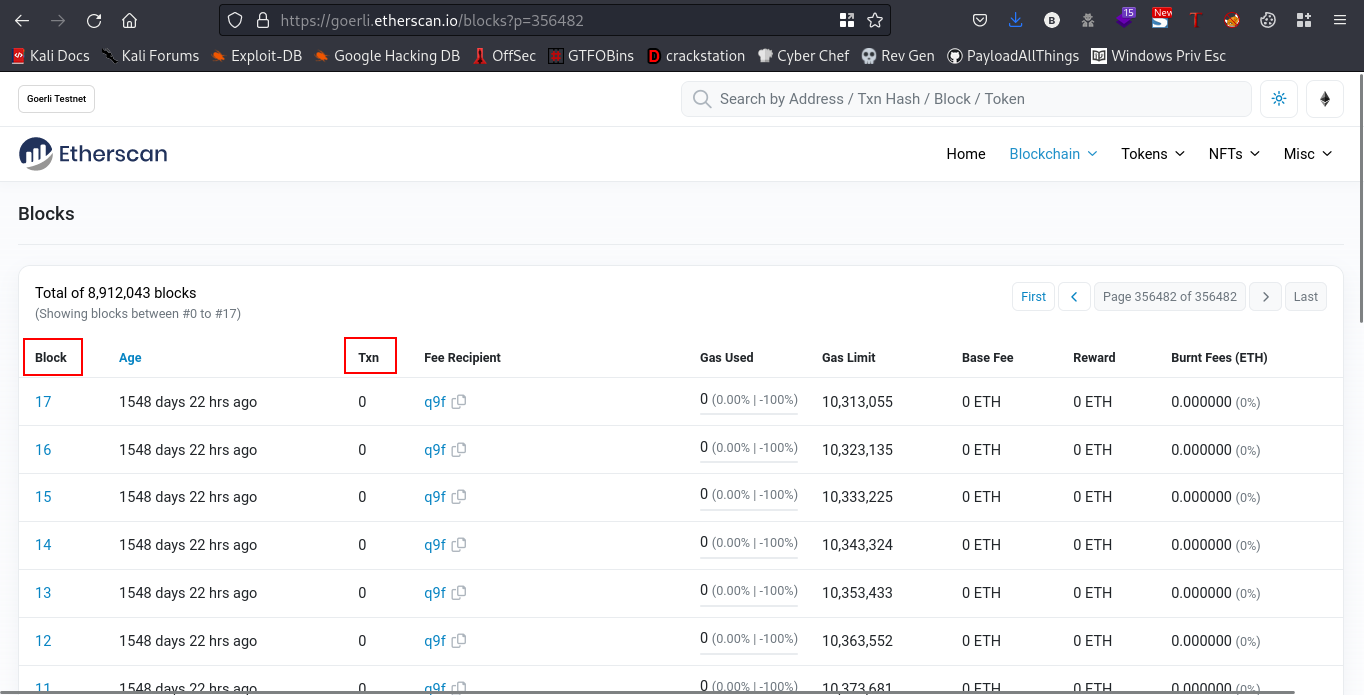Screen dimensions: 1364x695
Task: Open block 17 details link
Action: [x=43, y=402]
